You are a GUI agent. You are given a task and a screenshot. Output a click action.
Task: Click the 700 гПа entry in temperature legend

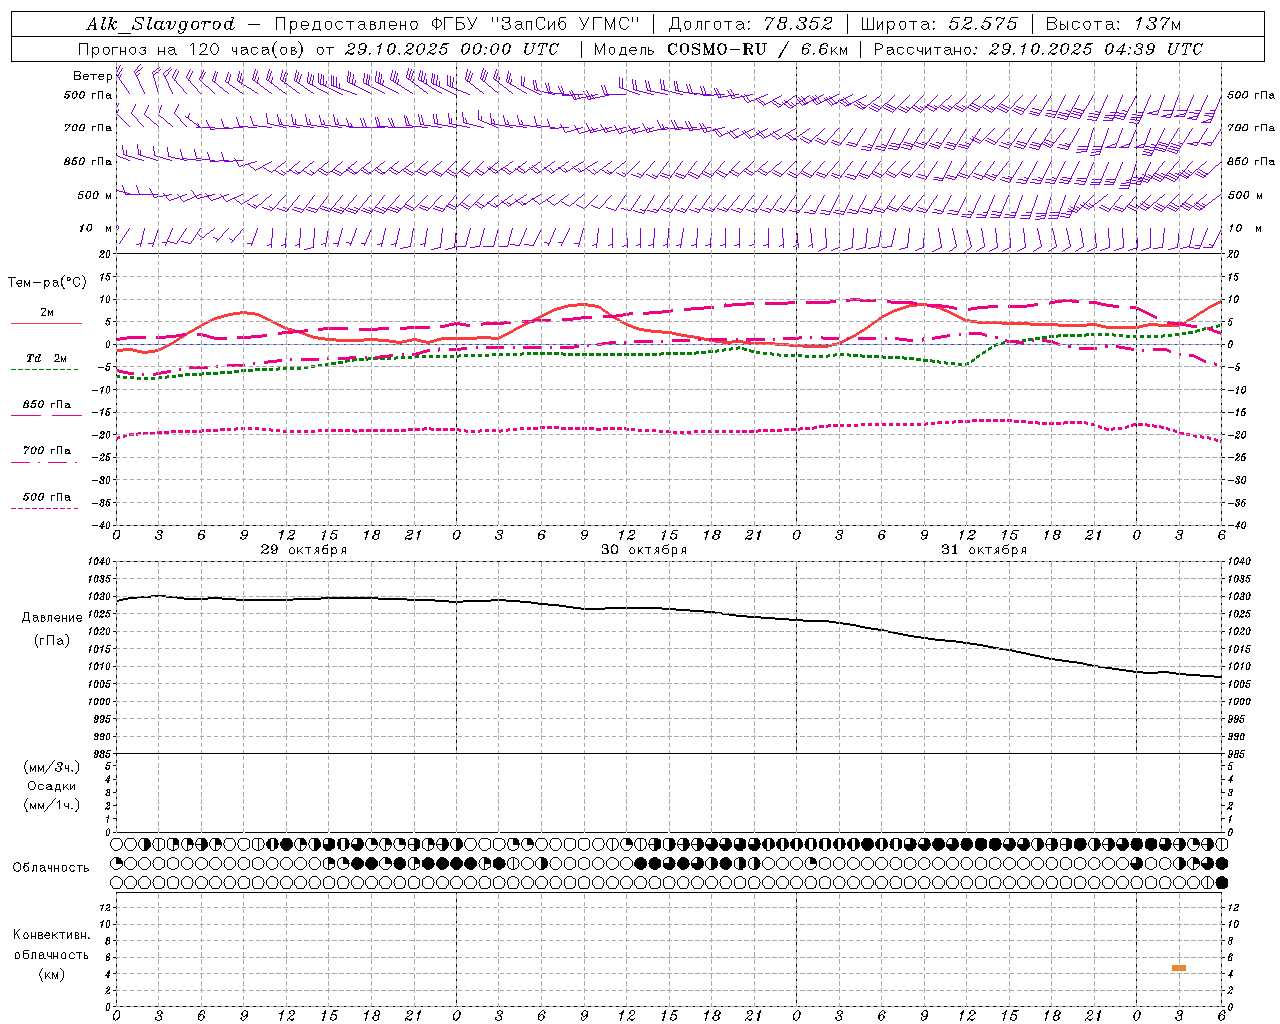tap(47, 450)
